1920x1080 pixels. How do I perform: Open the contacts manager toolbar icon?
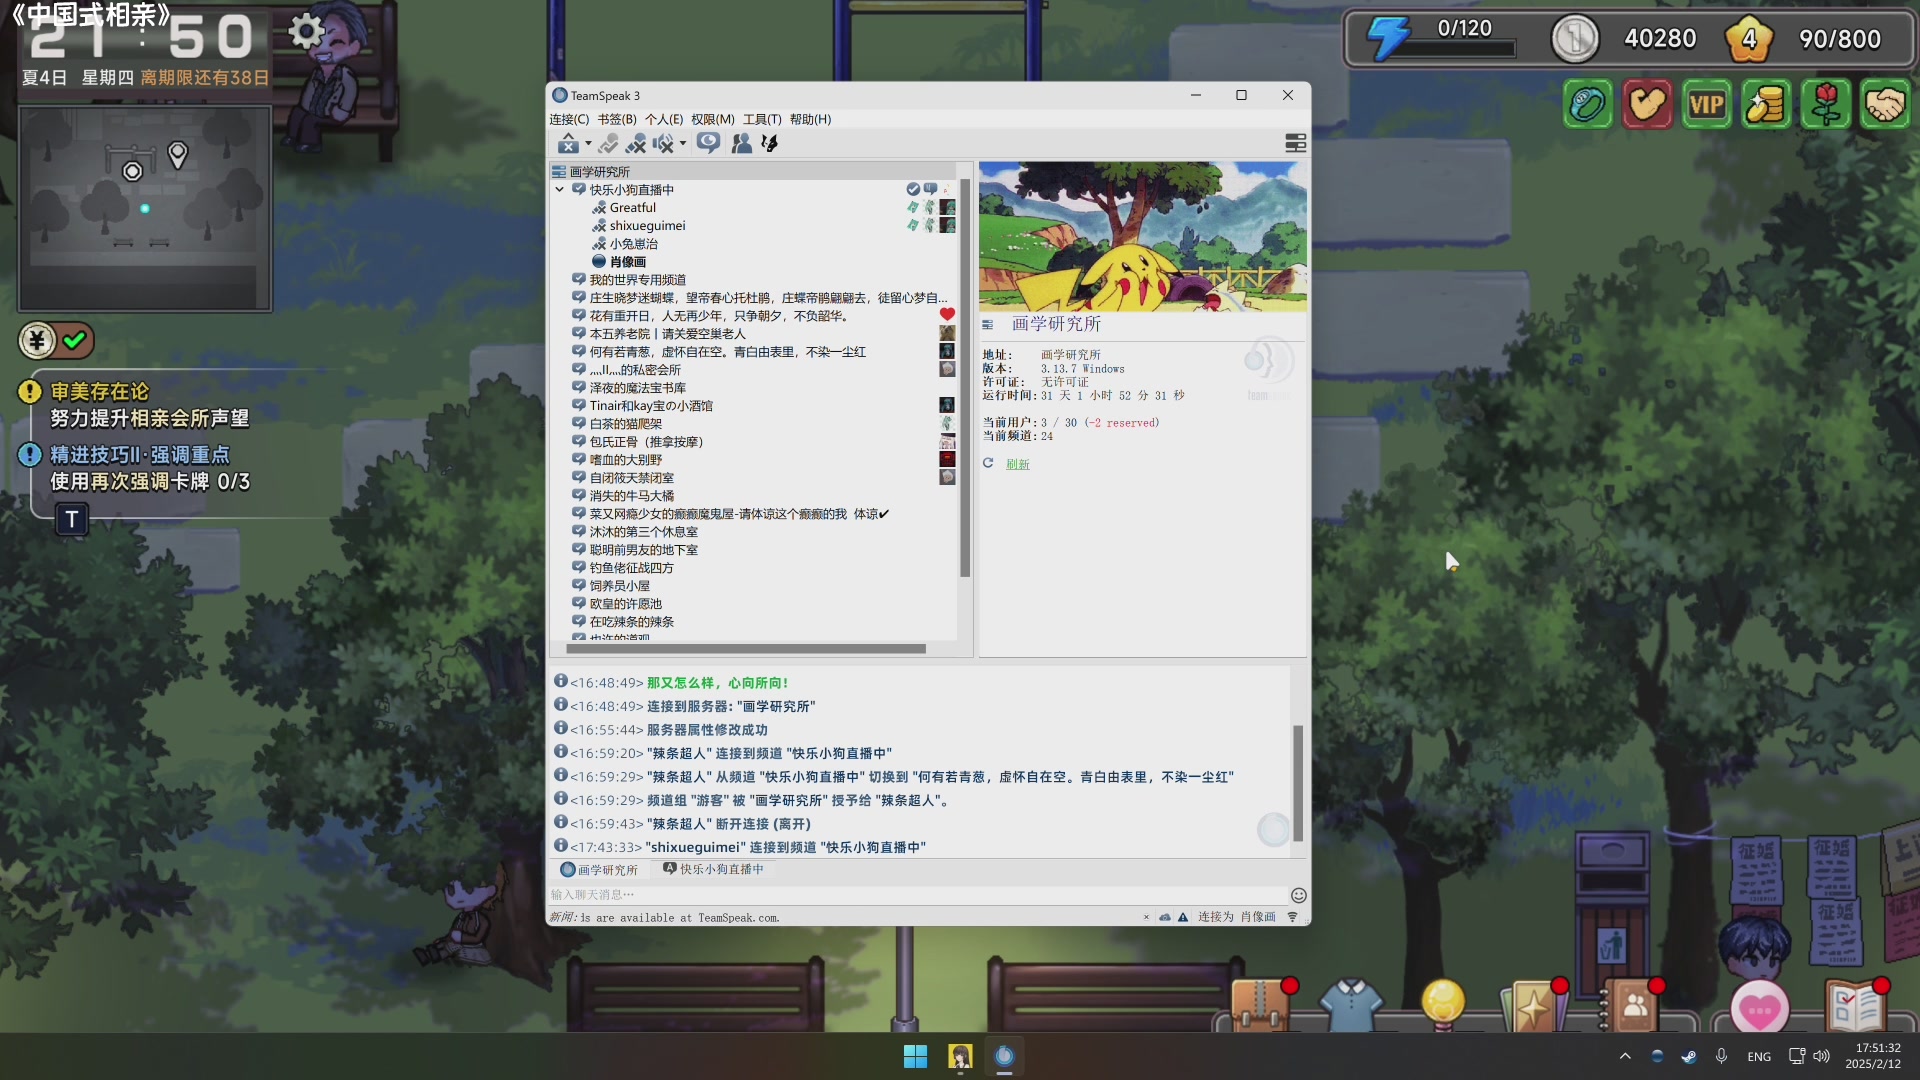click(741, 144)
